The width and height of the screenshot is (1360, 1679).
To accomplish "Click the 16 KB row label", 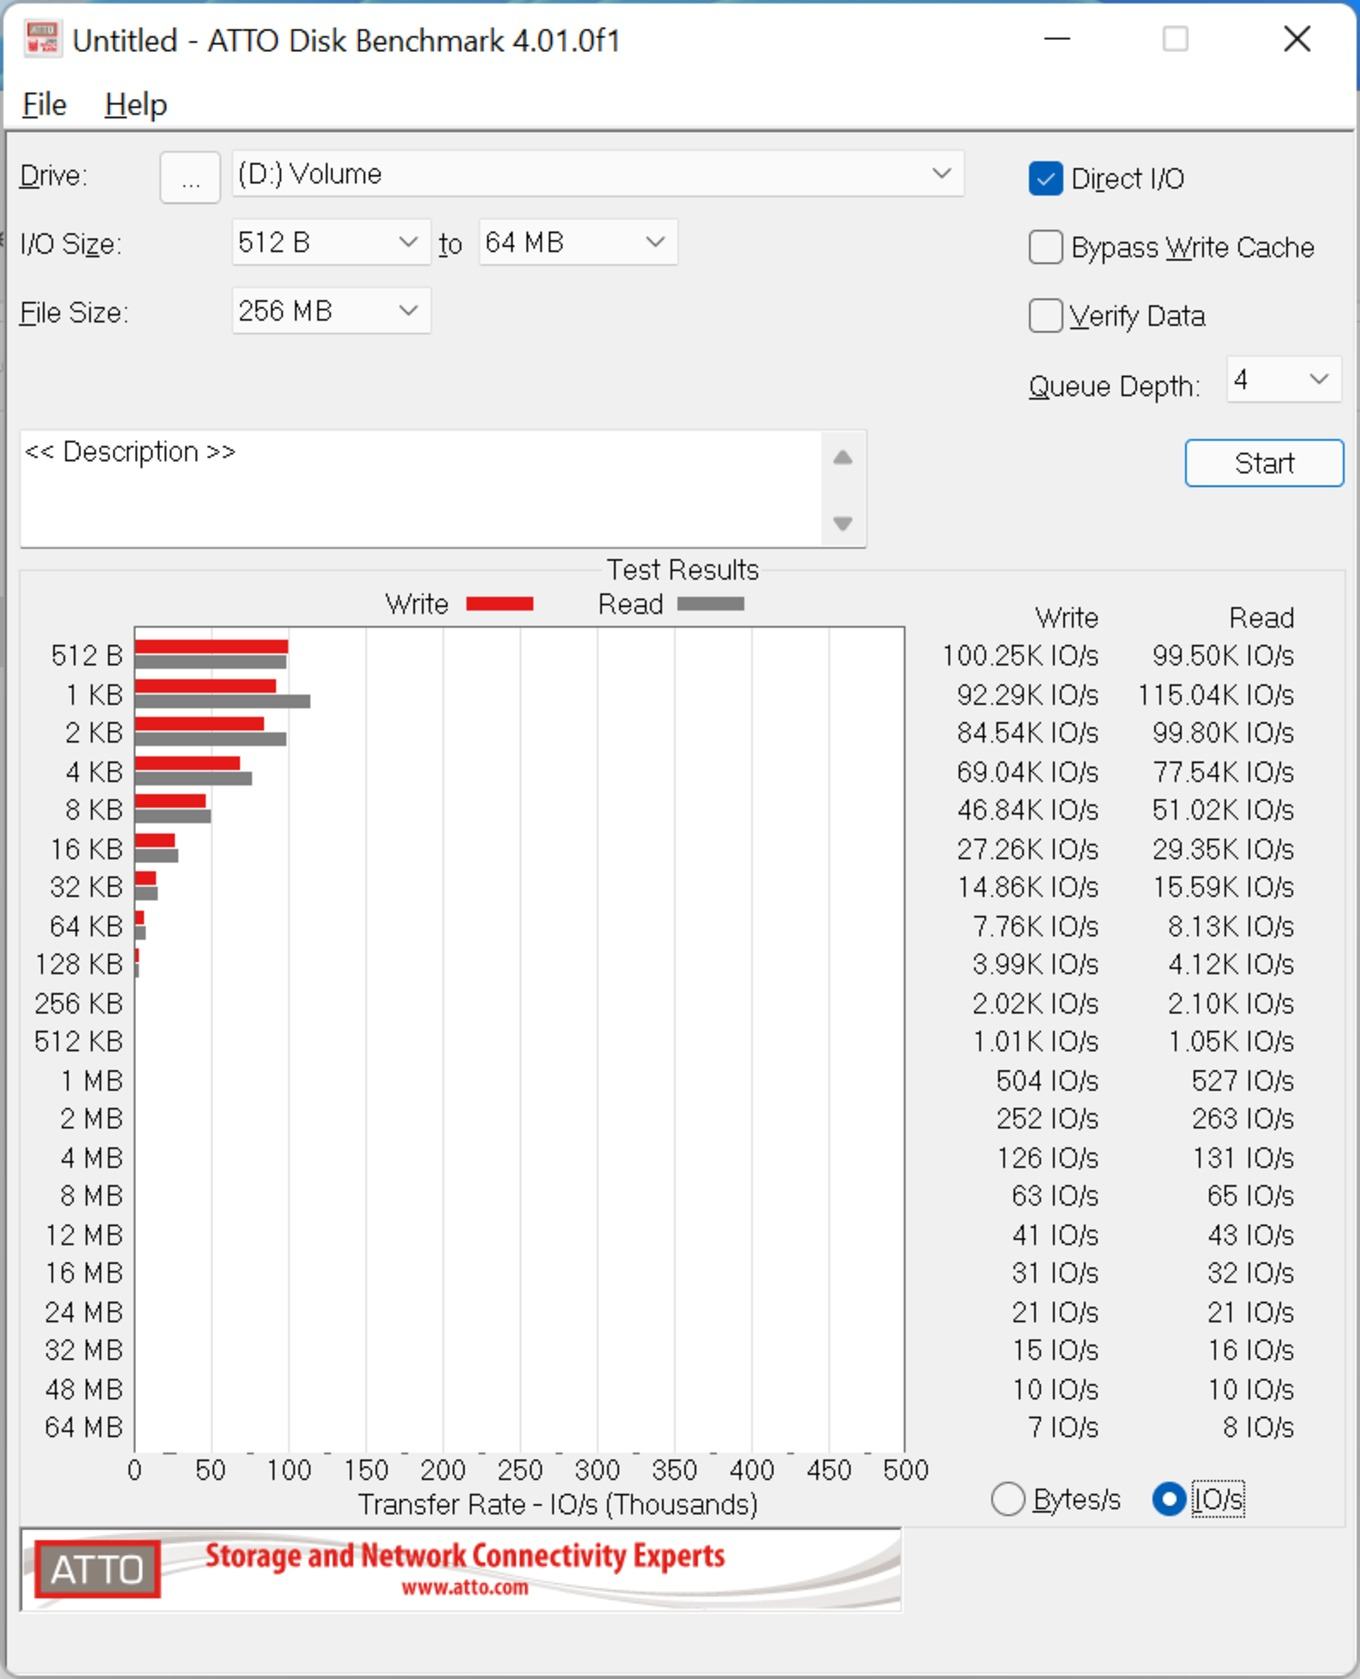I will [87, 850].
